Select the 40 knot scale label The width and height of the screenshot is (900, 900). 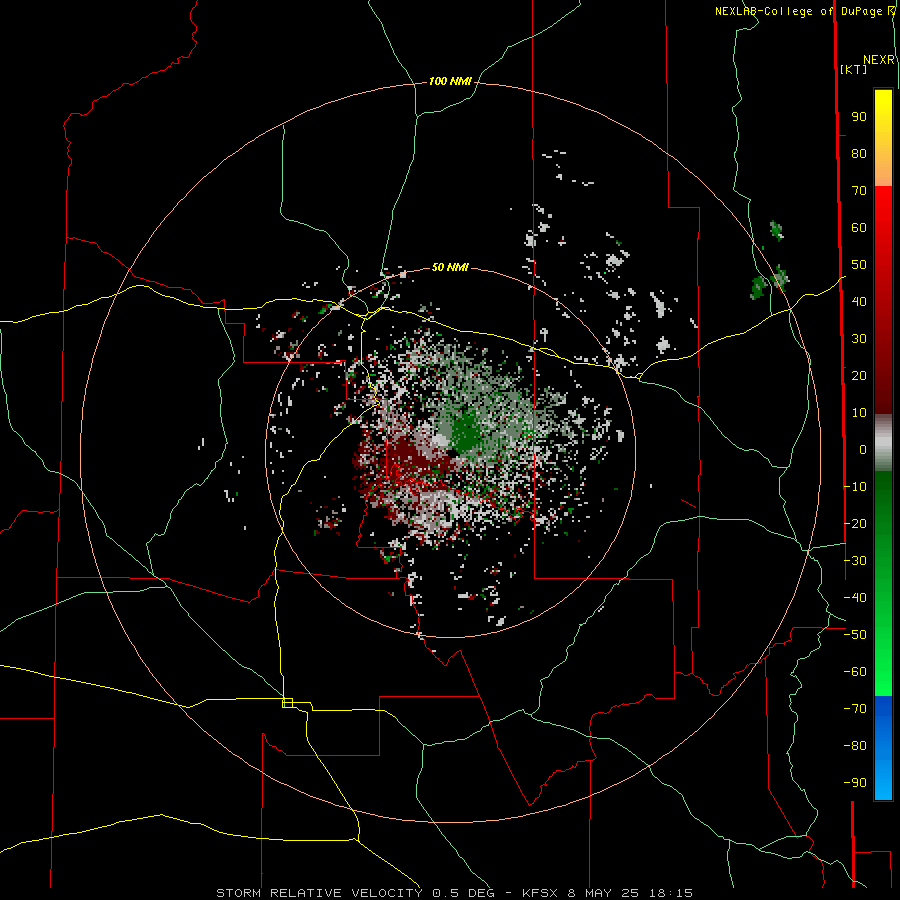click(x=859, y=302)
